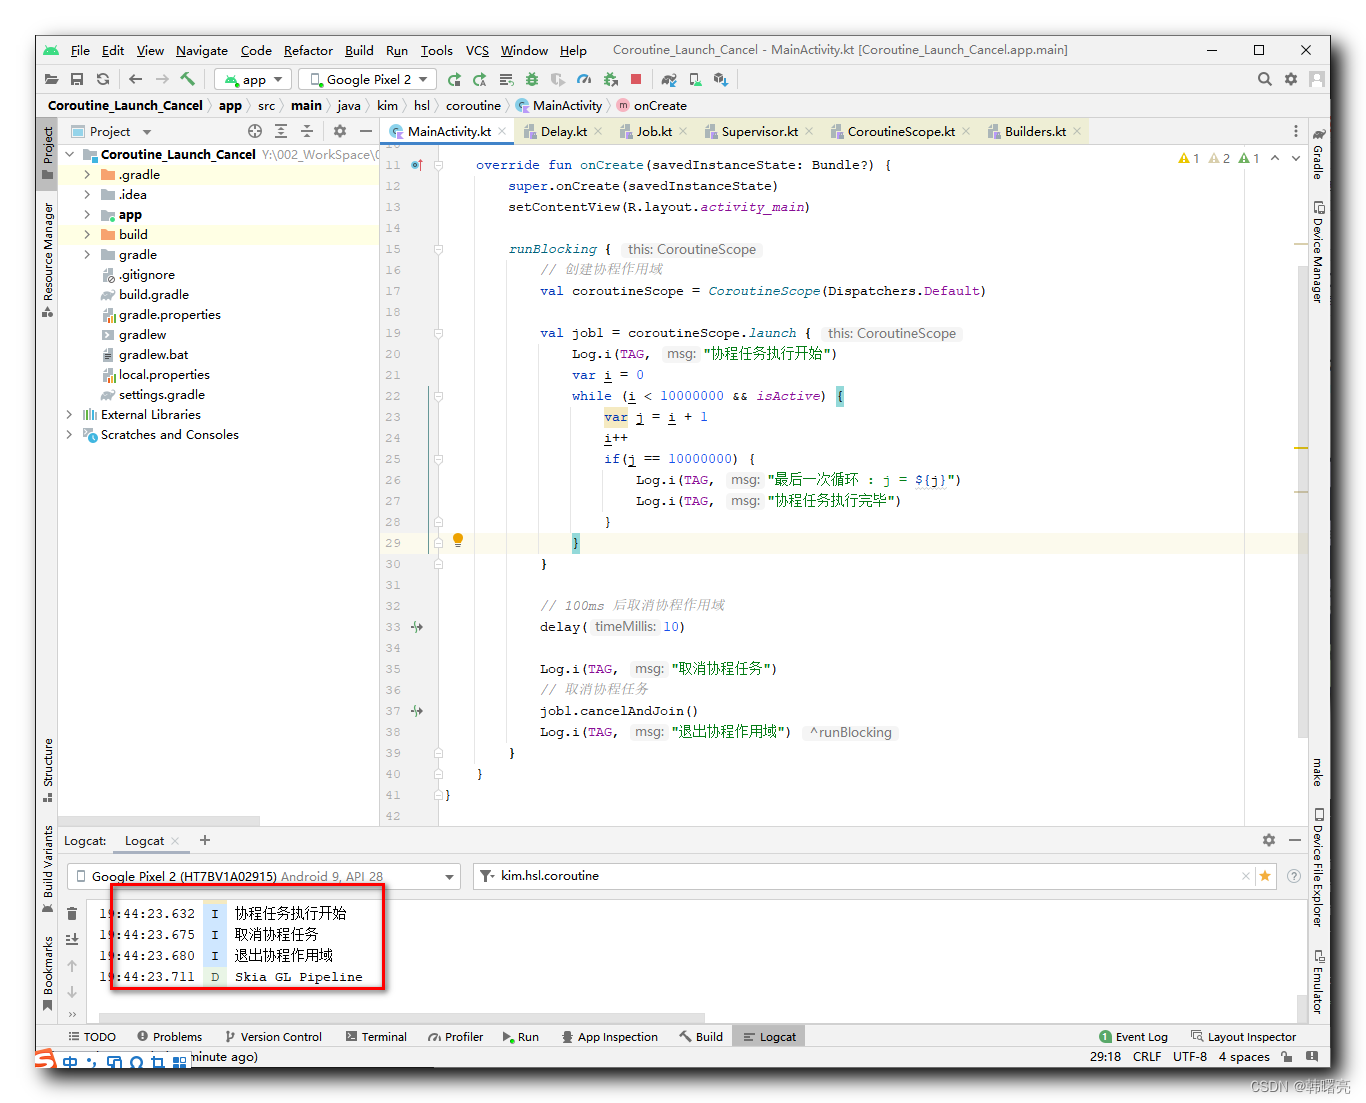Profile the app with the speedometer icon
The height and width of the screenshot is (1103, 1366).
coord(584,79)
